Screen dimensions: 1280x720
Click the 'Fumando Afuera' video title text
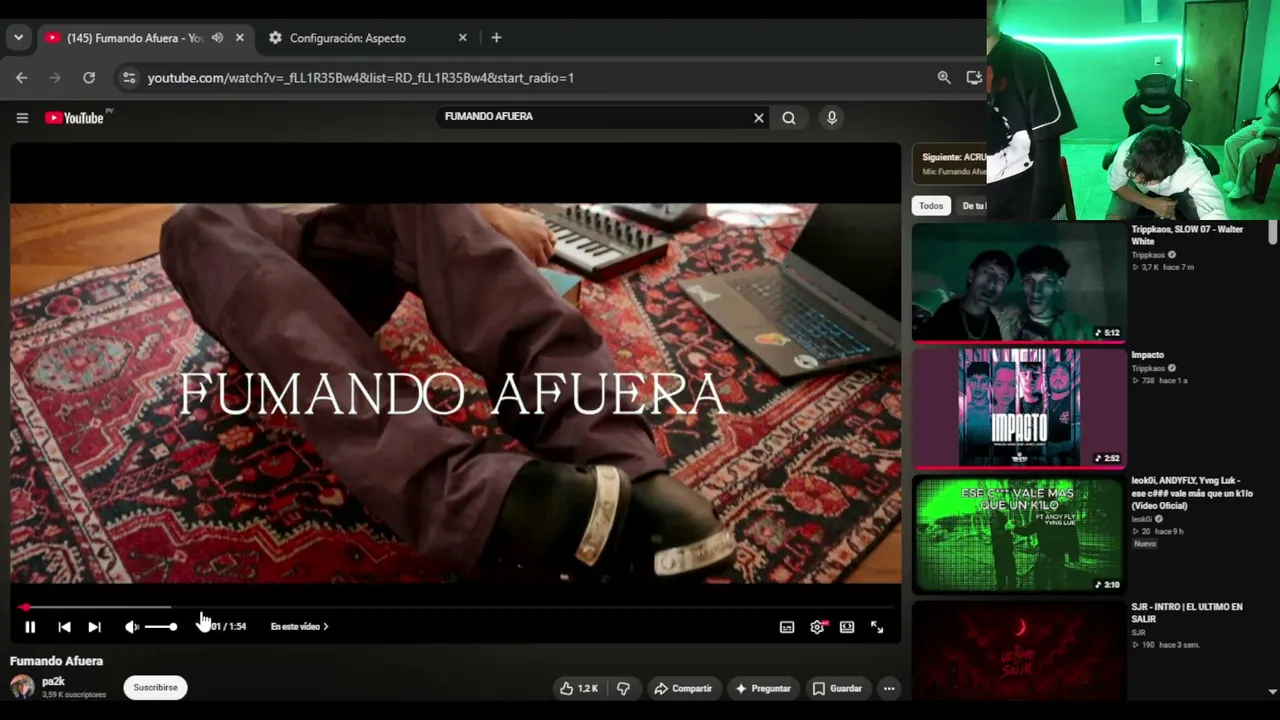tap(56, 661)
